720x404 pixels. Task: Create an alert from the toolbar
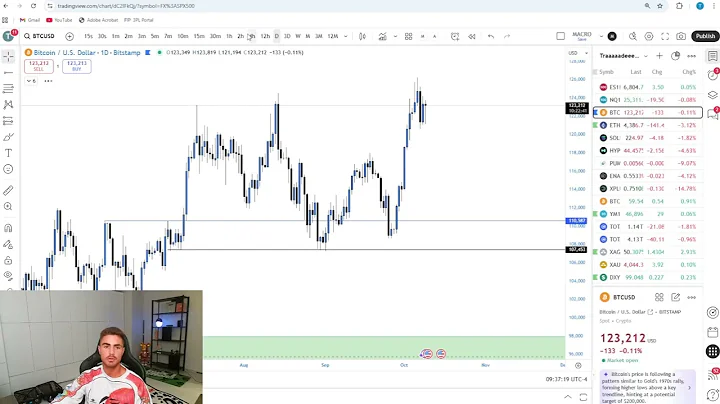click(x=455, y=36)
